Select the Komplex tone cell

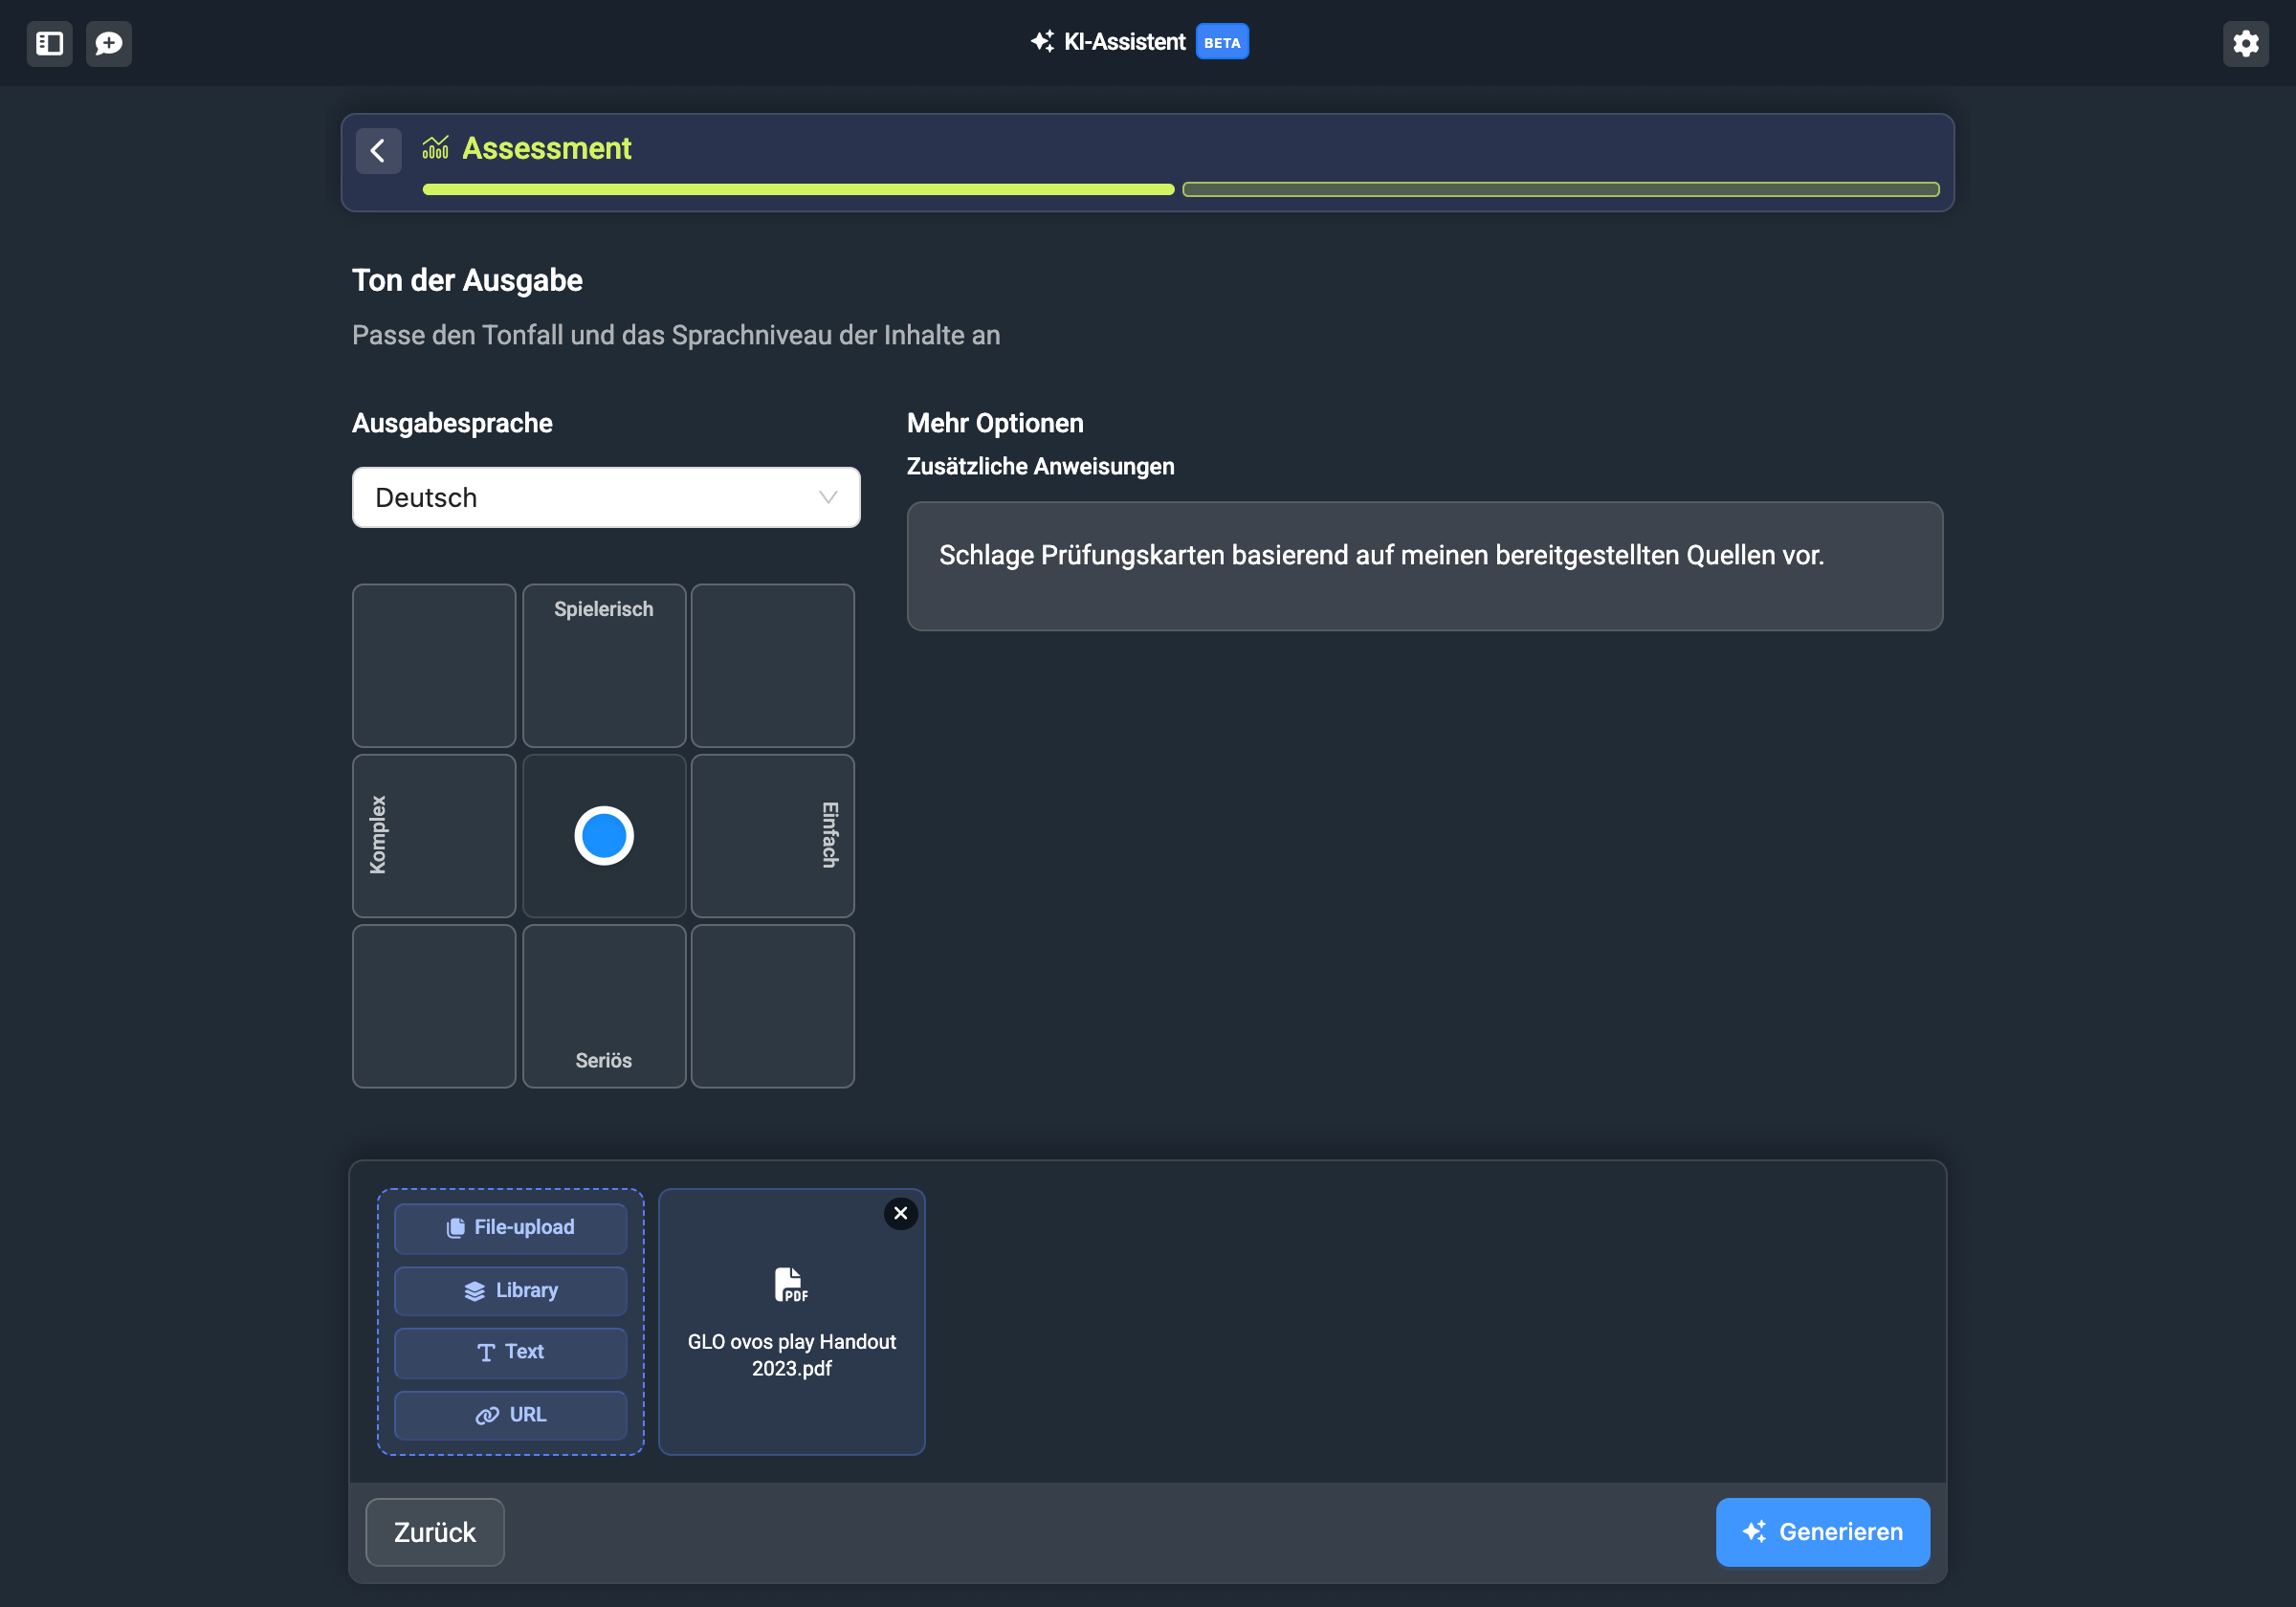pos(433,835)
